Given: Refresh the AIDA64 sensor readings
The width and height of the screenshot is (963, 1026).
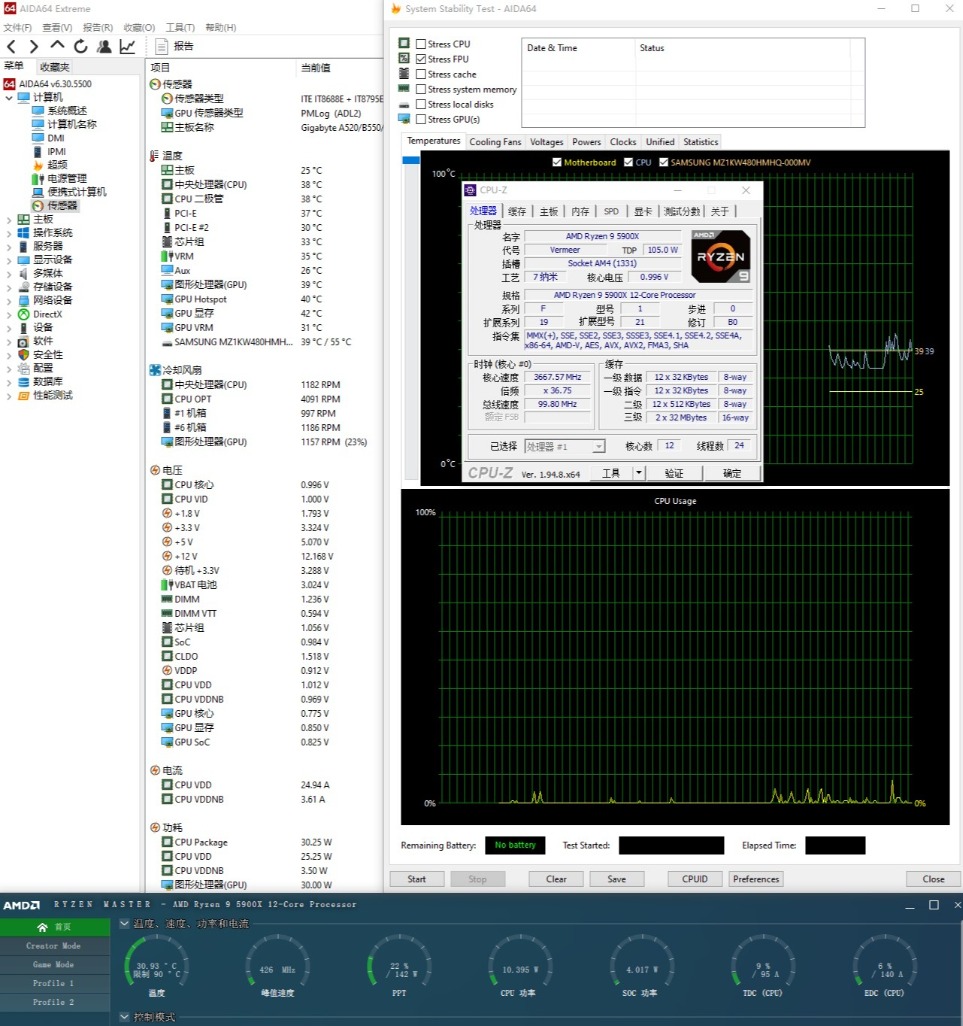Looking at the screenshot, I should [80, 46].
